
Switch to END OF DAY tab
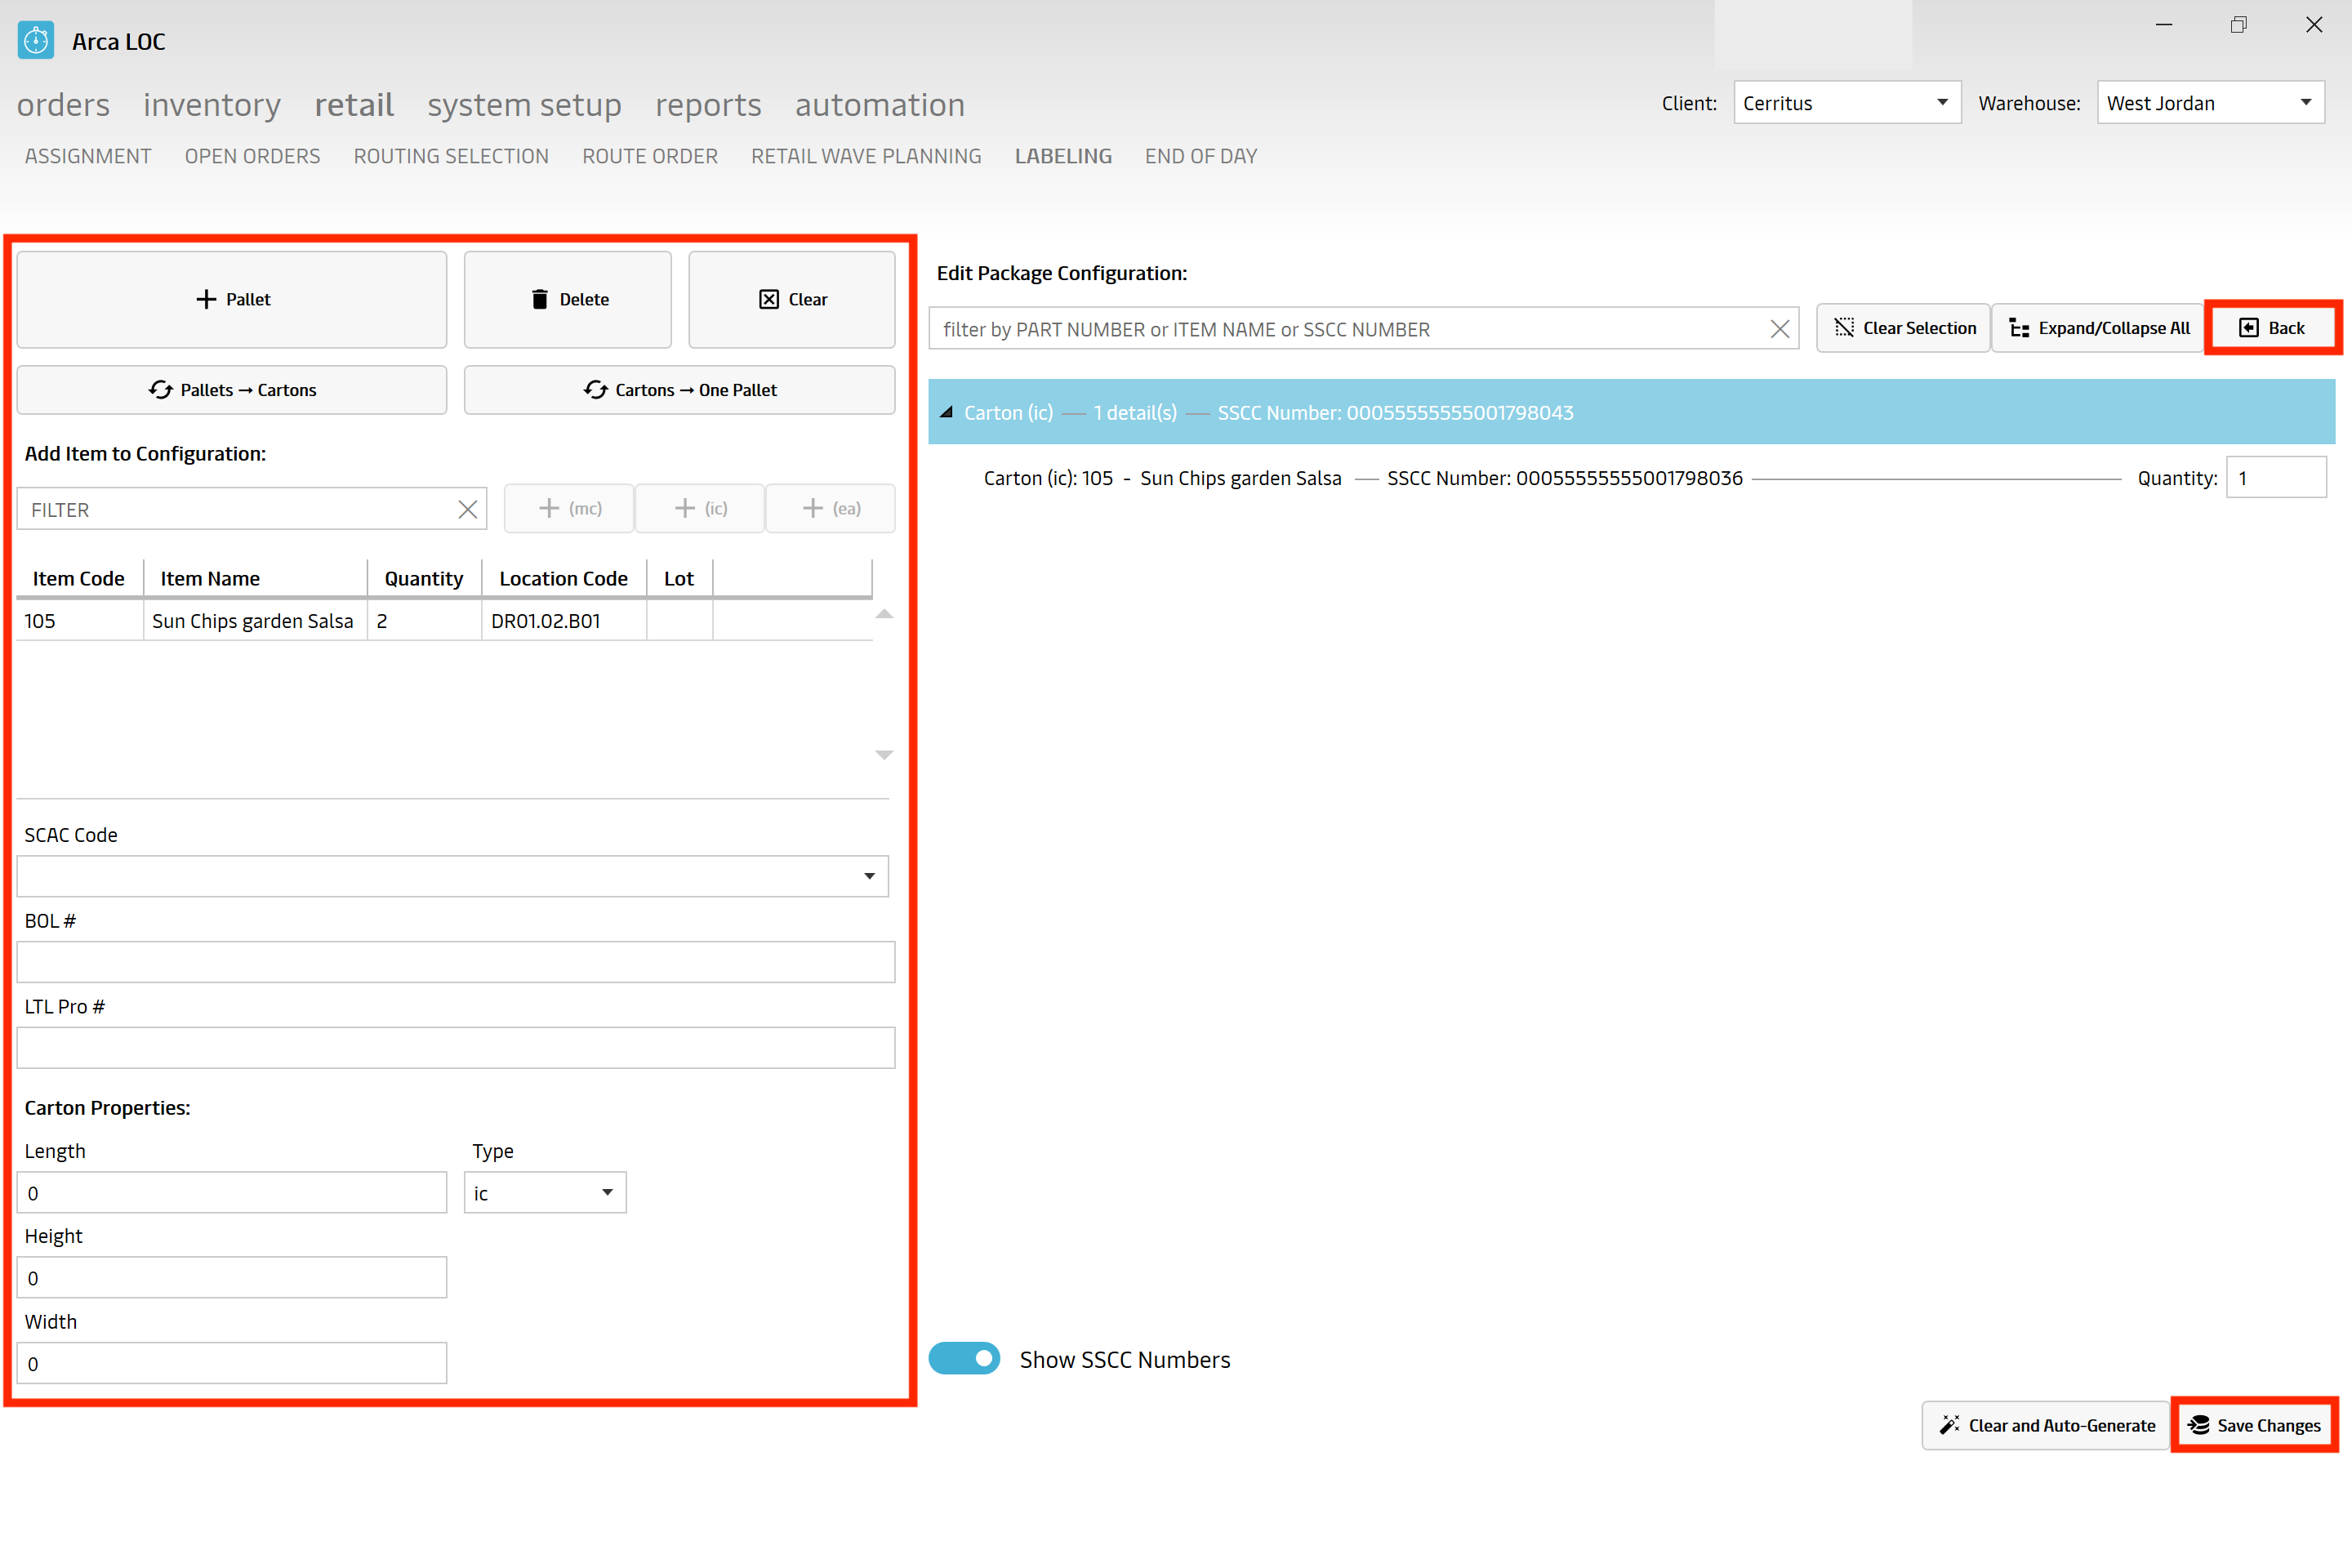[1201, 156]
